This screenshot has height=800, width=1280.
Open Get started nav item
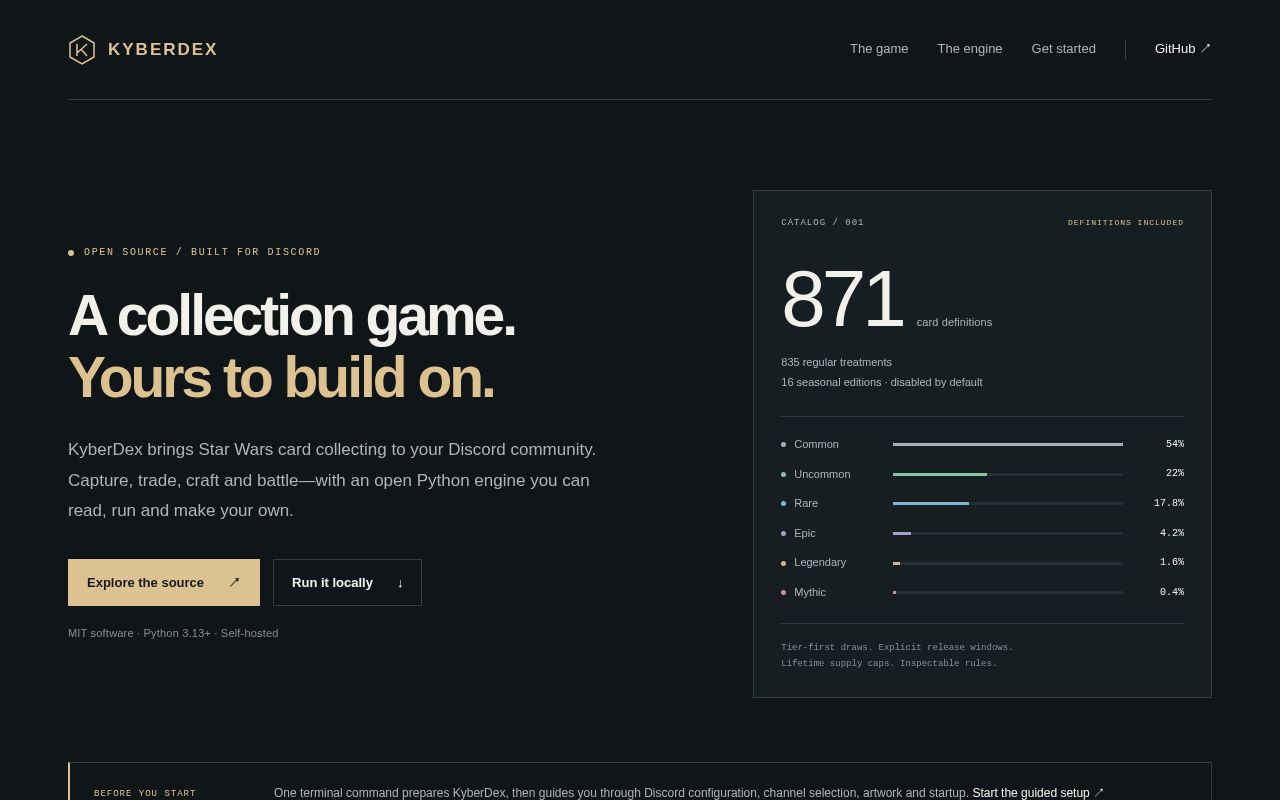click(1063, 49)
